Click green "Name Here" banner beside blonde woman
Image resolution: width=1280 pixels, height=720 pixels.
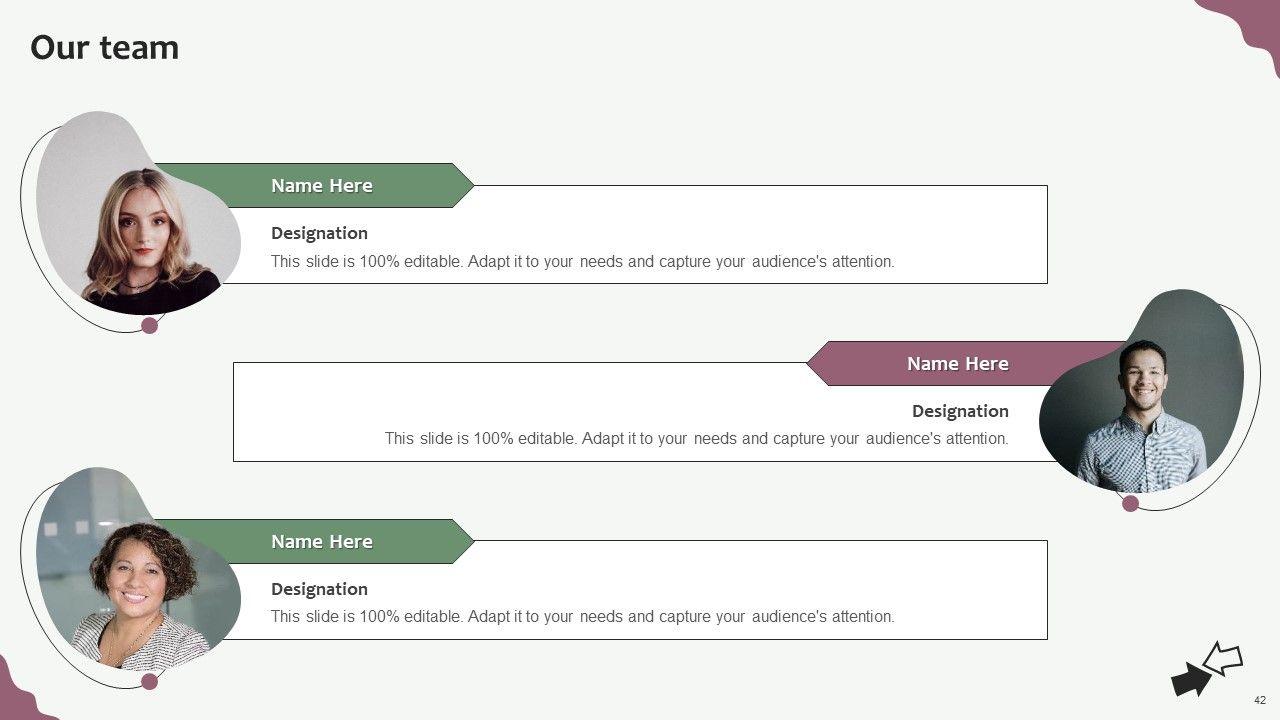322,186
